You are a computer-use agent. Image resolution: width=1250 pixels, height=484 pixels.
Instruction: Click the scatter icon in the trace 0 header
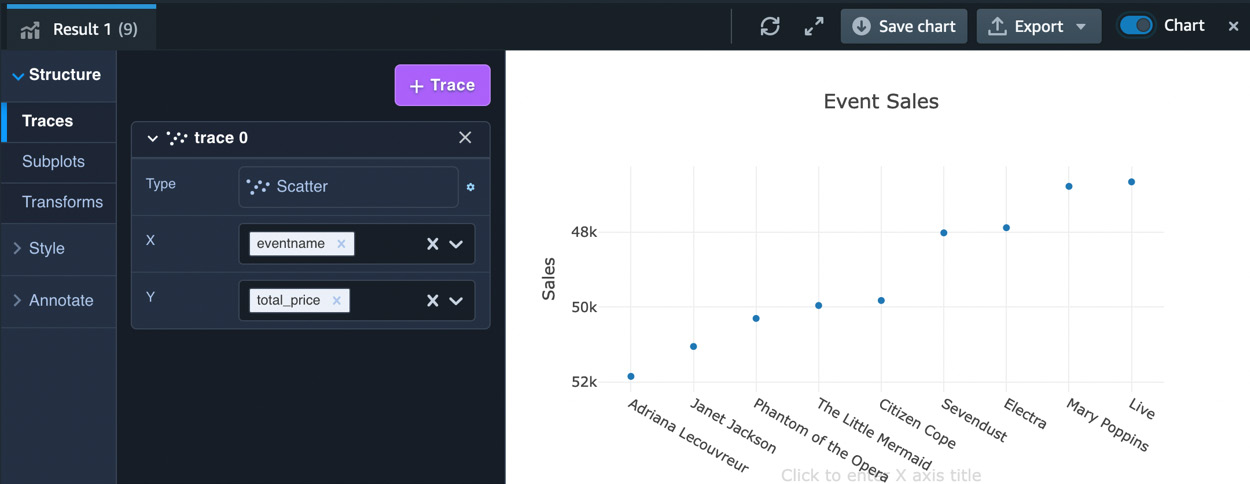[x=177, y=138]
